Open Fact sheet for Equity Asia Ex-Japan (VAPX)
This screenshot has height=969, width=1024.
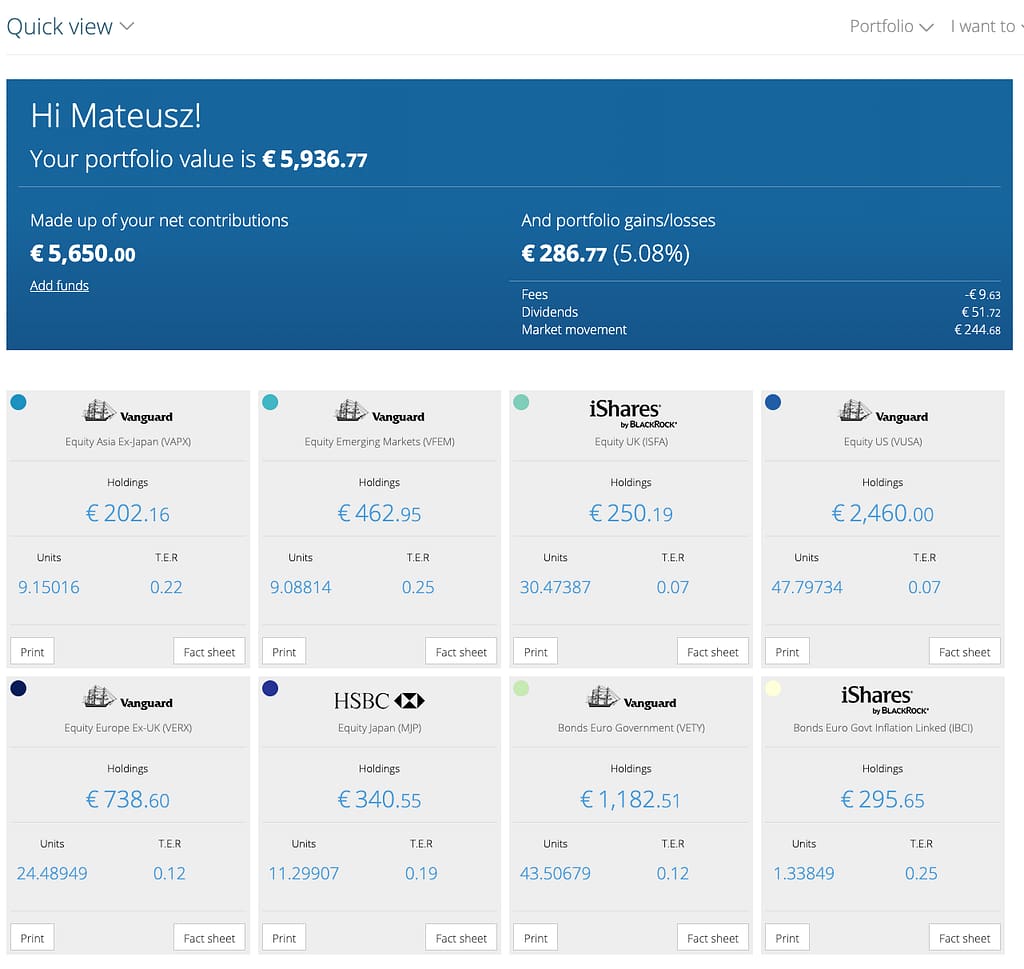(x=209, y=652)
